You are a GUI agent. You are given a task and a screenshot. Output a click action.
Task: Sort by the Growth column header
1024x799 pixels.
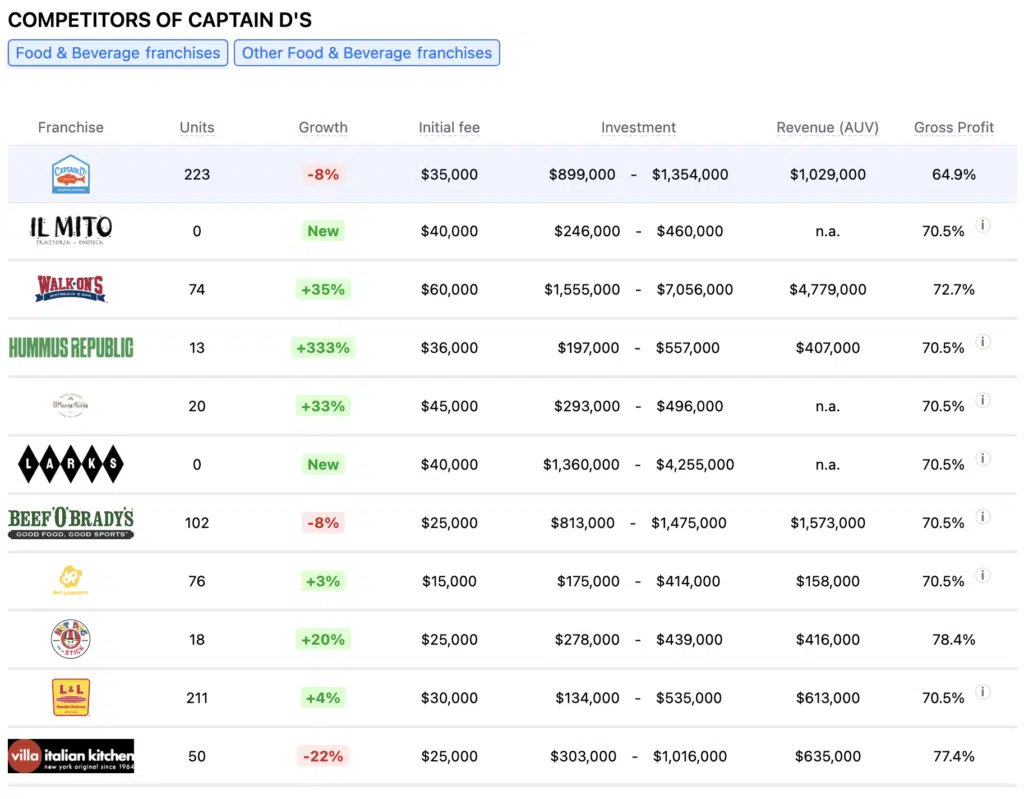click(x=323, y=127)
